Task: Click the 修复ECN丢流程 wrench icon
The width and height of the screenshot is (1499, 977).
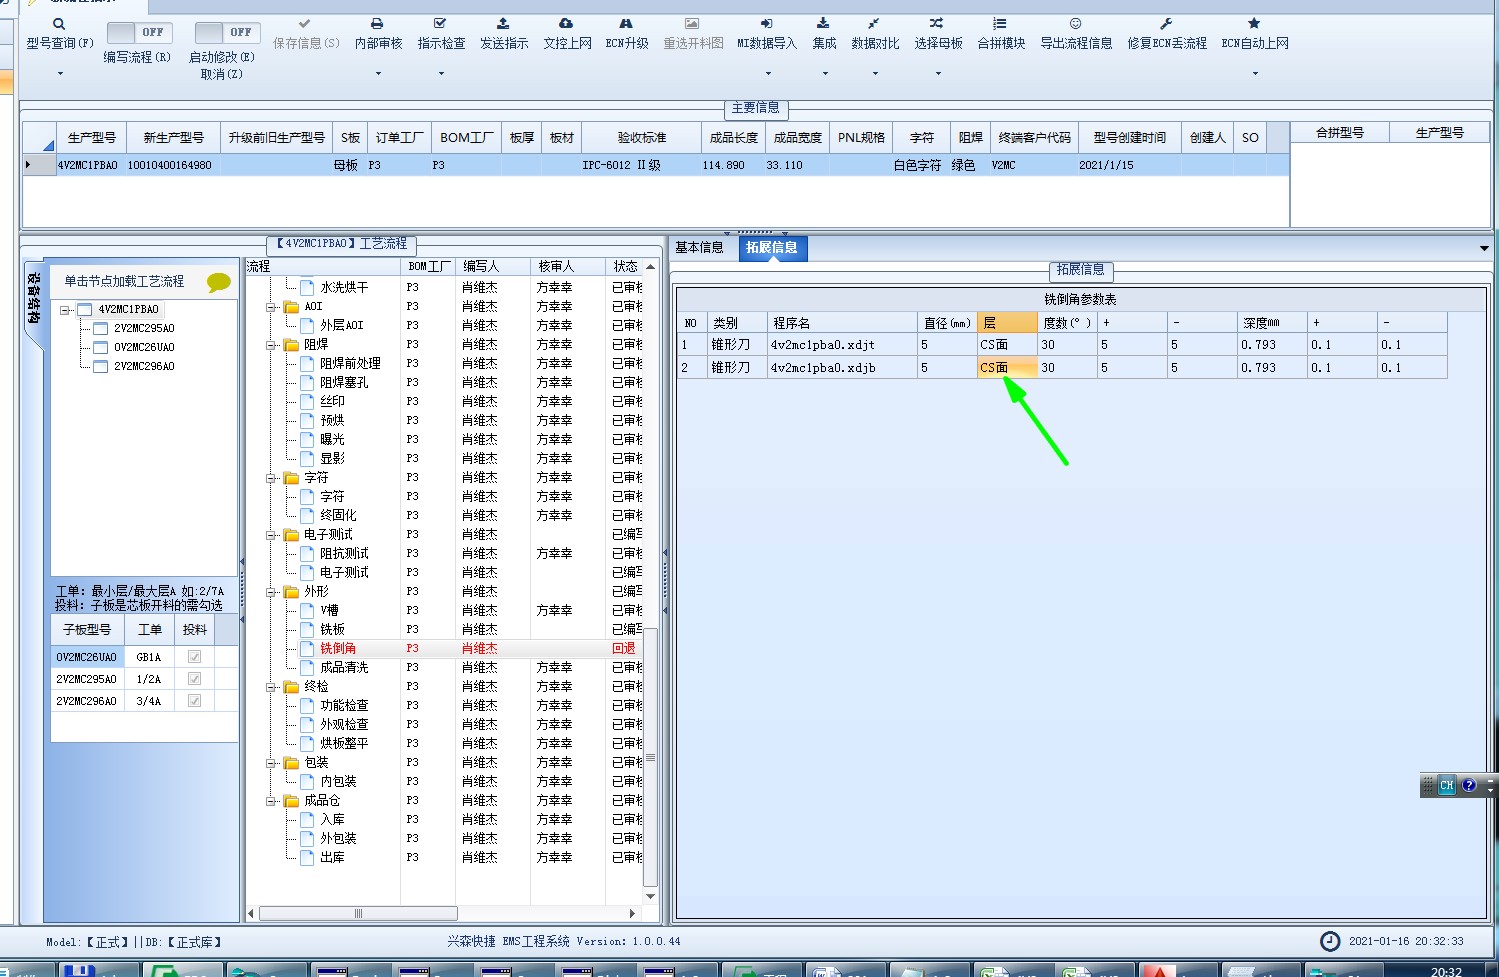Action: 1166,23
